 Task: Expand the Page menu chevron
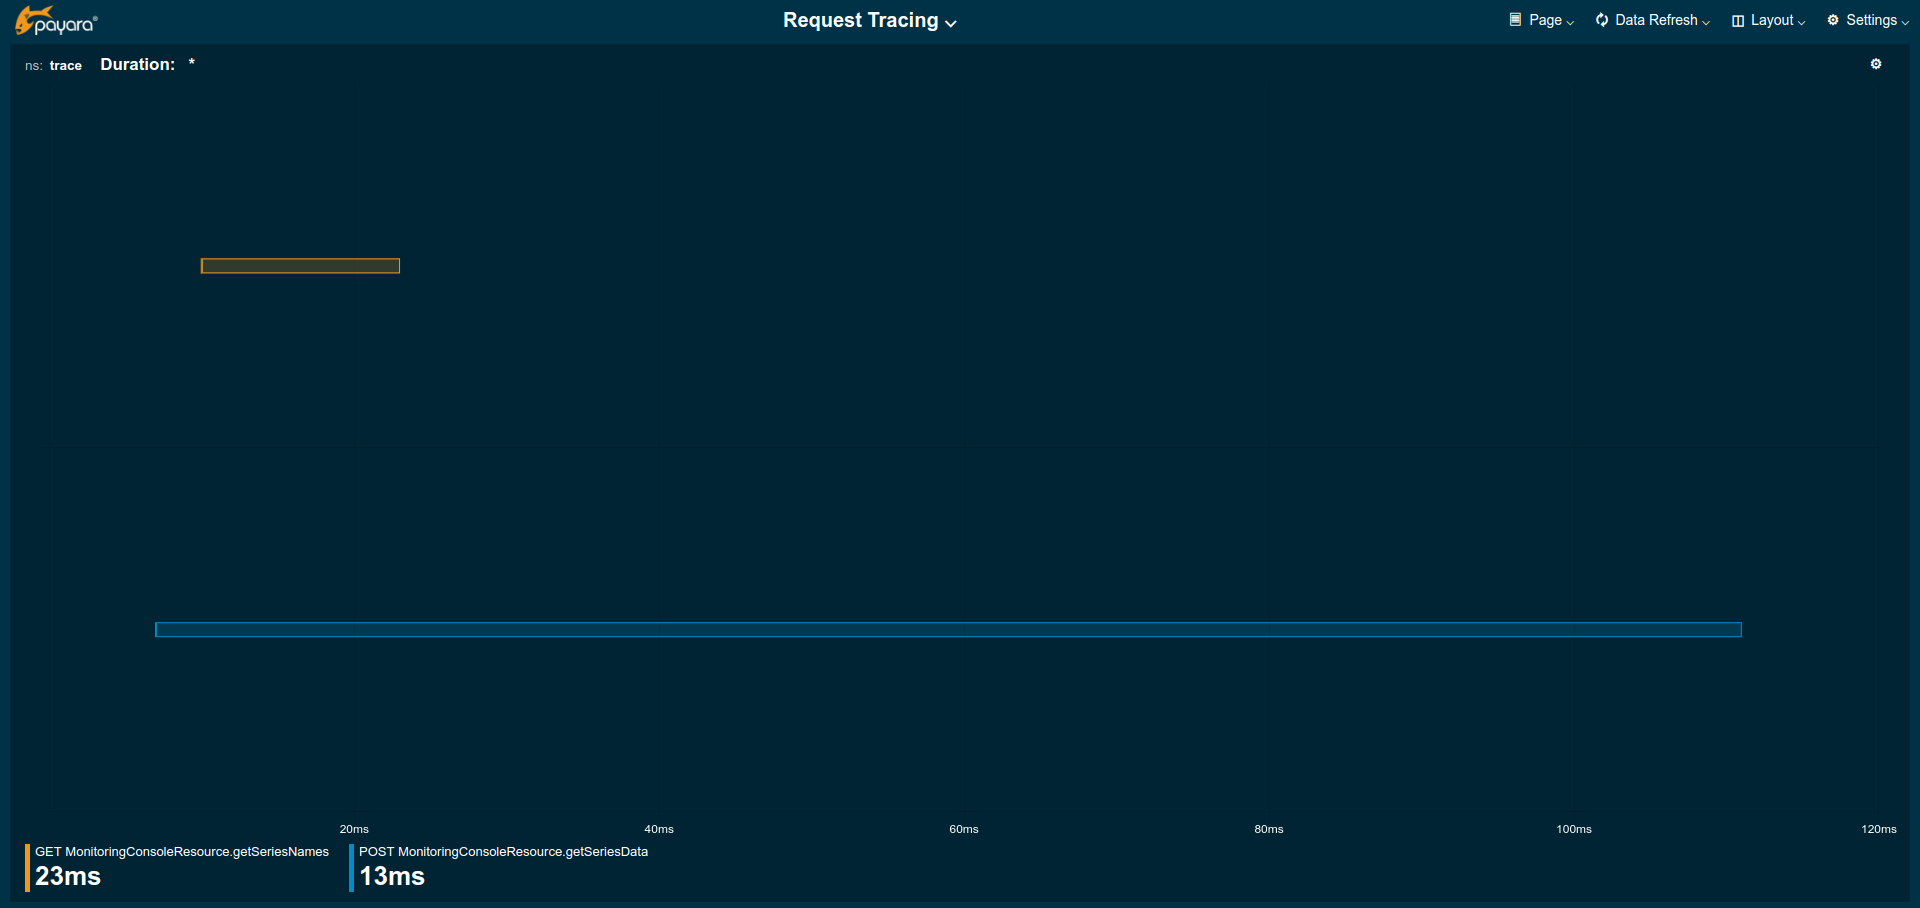click(1570, 22)
